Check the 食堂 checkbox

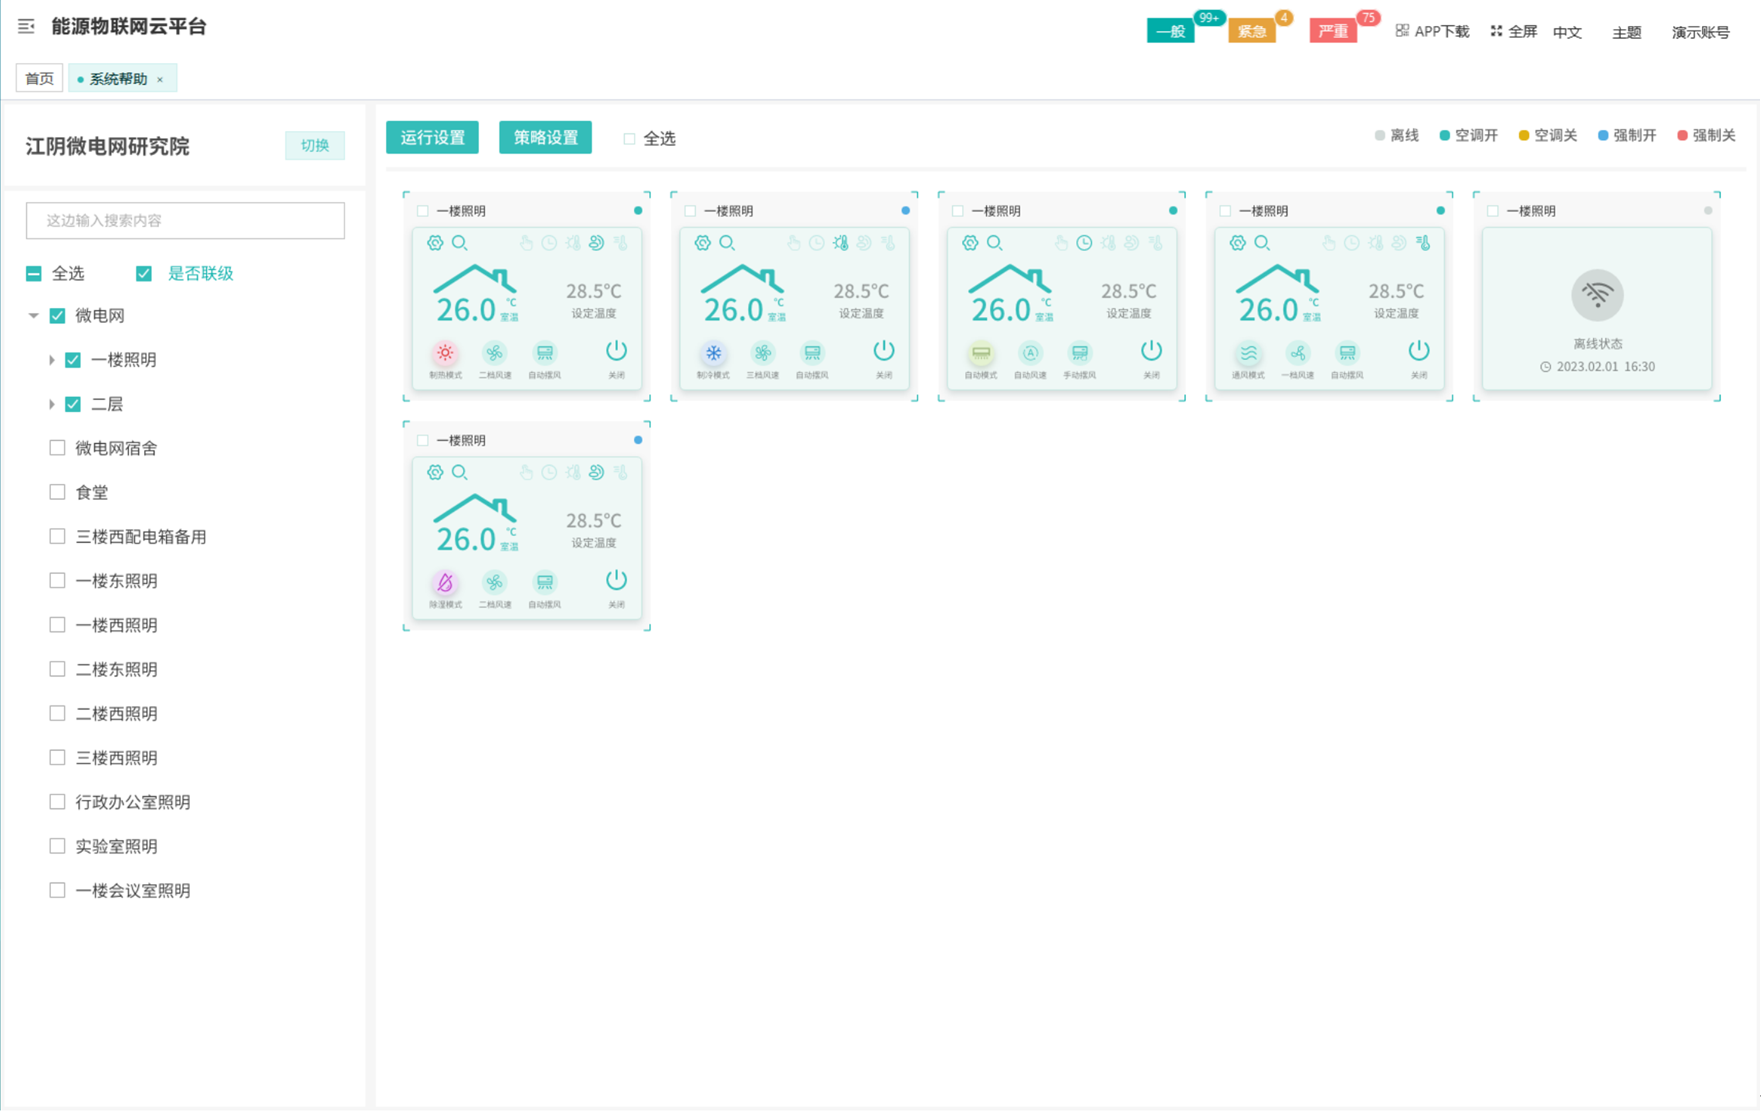58,492
